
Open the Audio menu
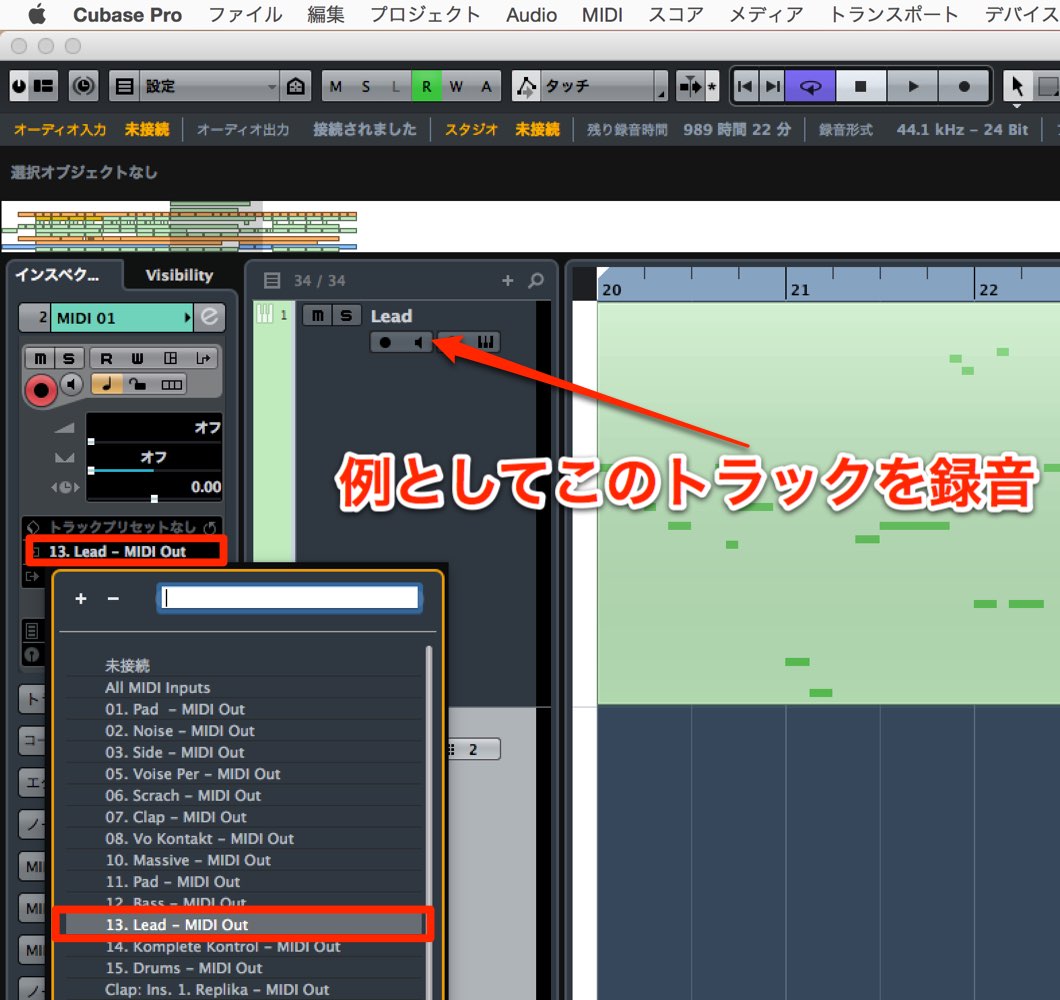pos(531,15)
